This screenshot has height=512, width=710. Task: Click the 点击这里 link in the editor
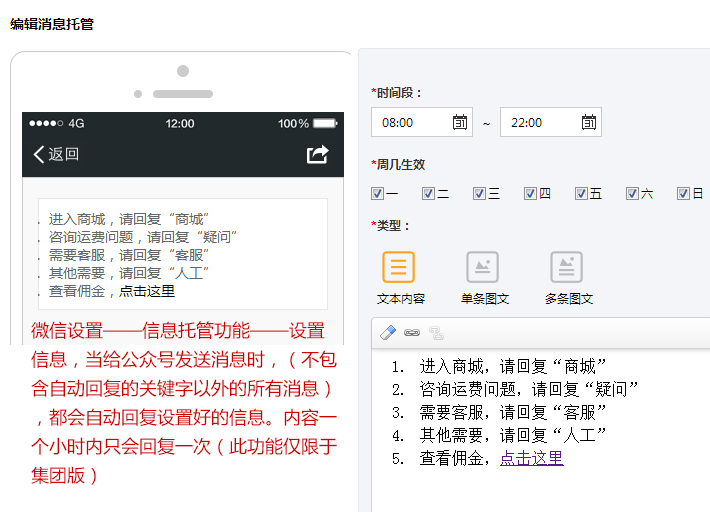531,458
